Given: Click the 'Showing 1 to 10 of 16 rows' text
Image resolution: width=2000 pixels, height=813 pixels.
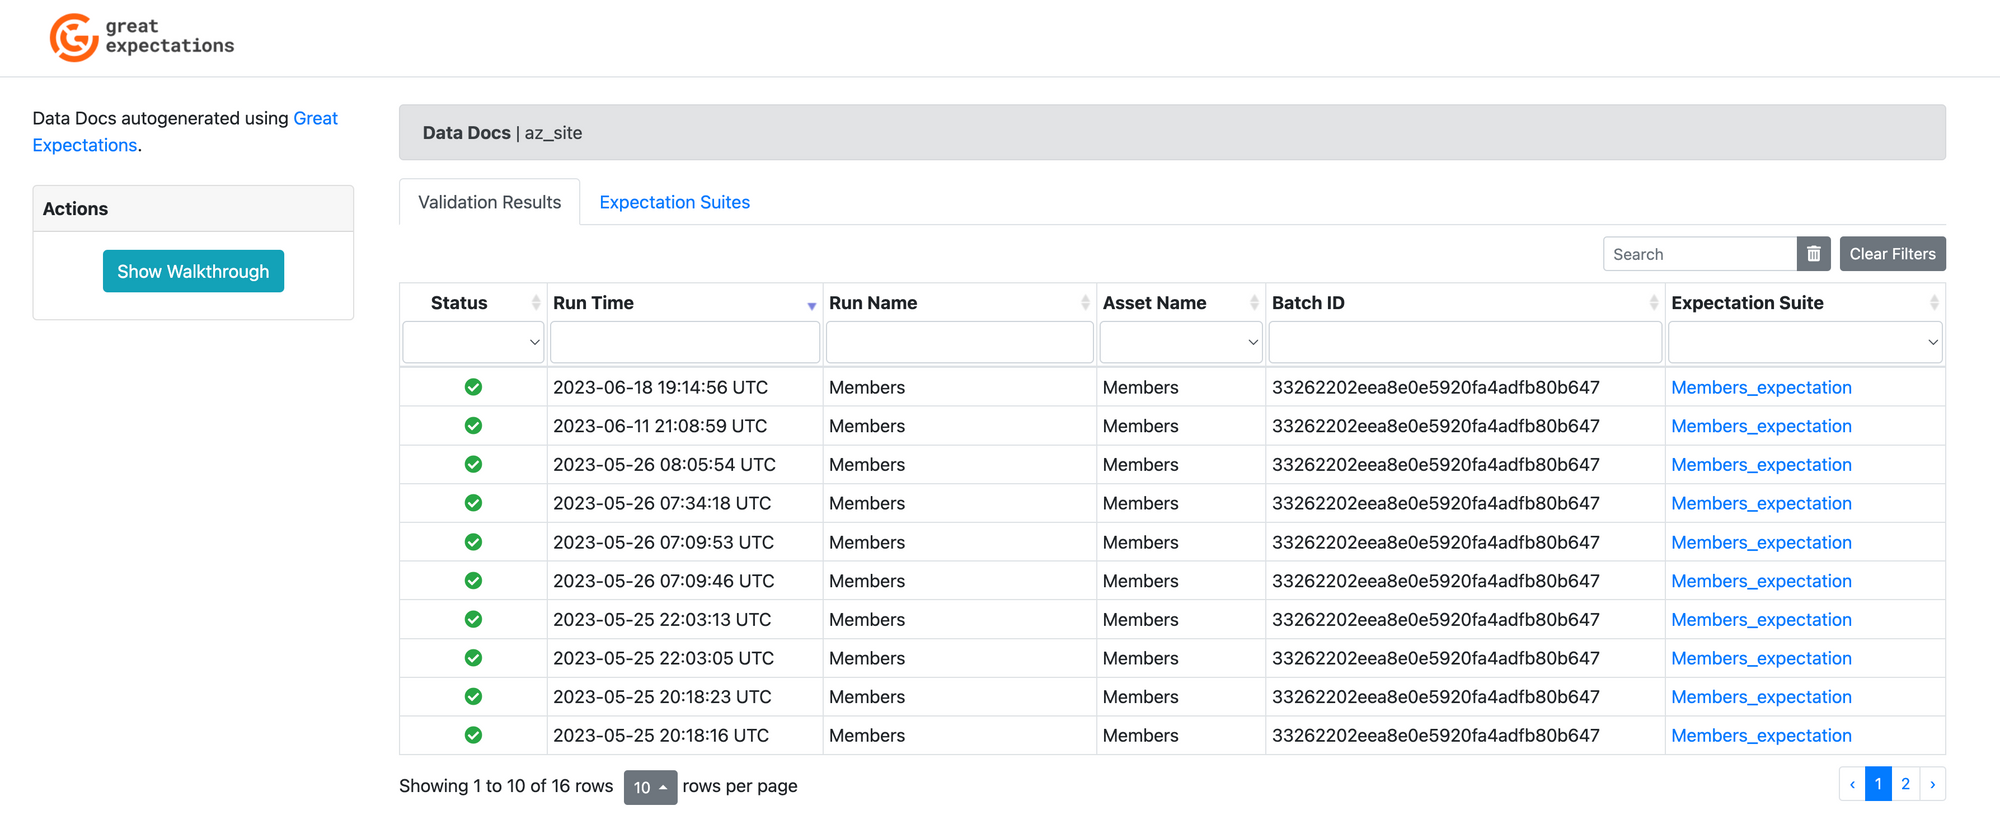Looking at the screenshot, I should click(x=506, y=786).
